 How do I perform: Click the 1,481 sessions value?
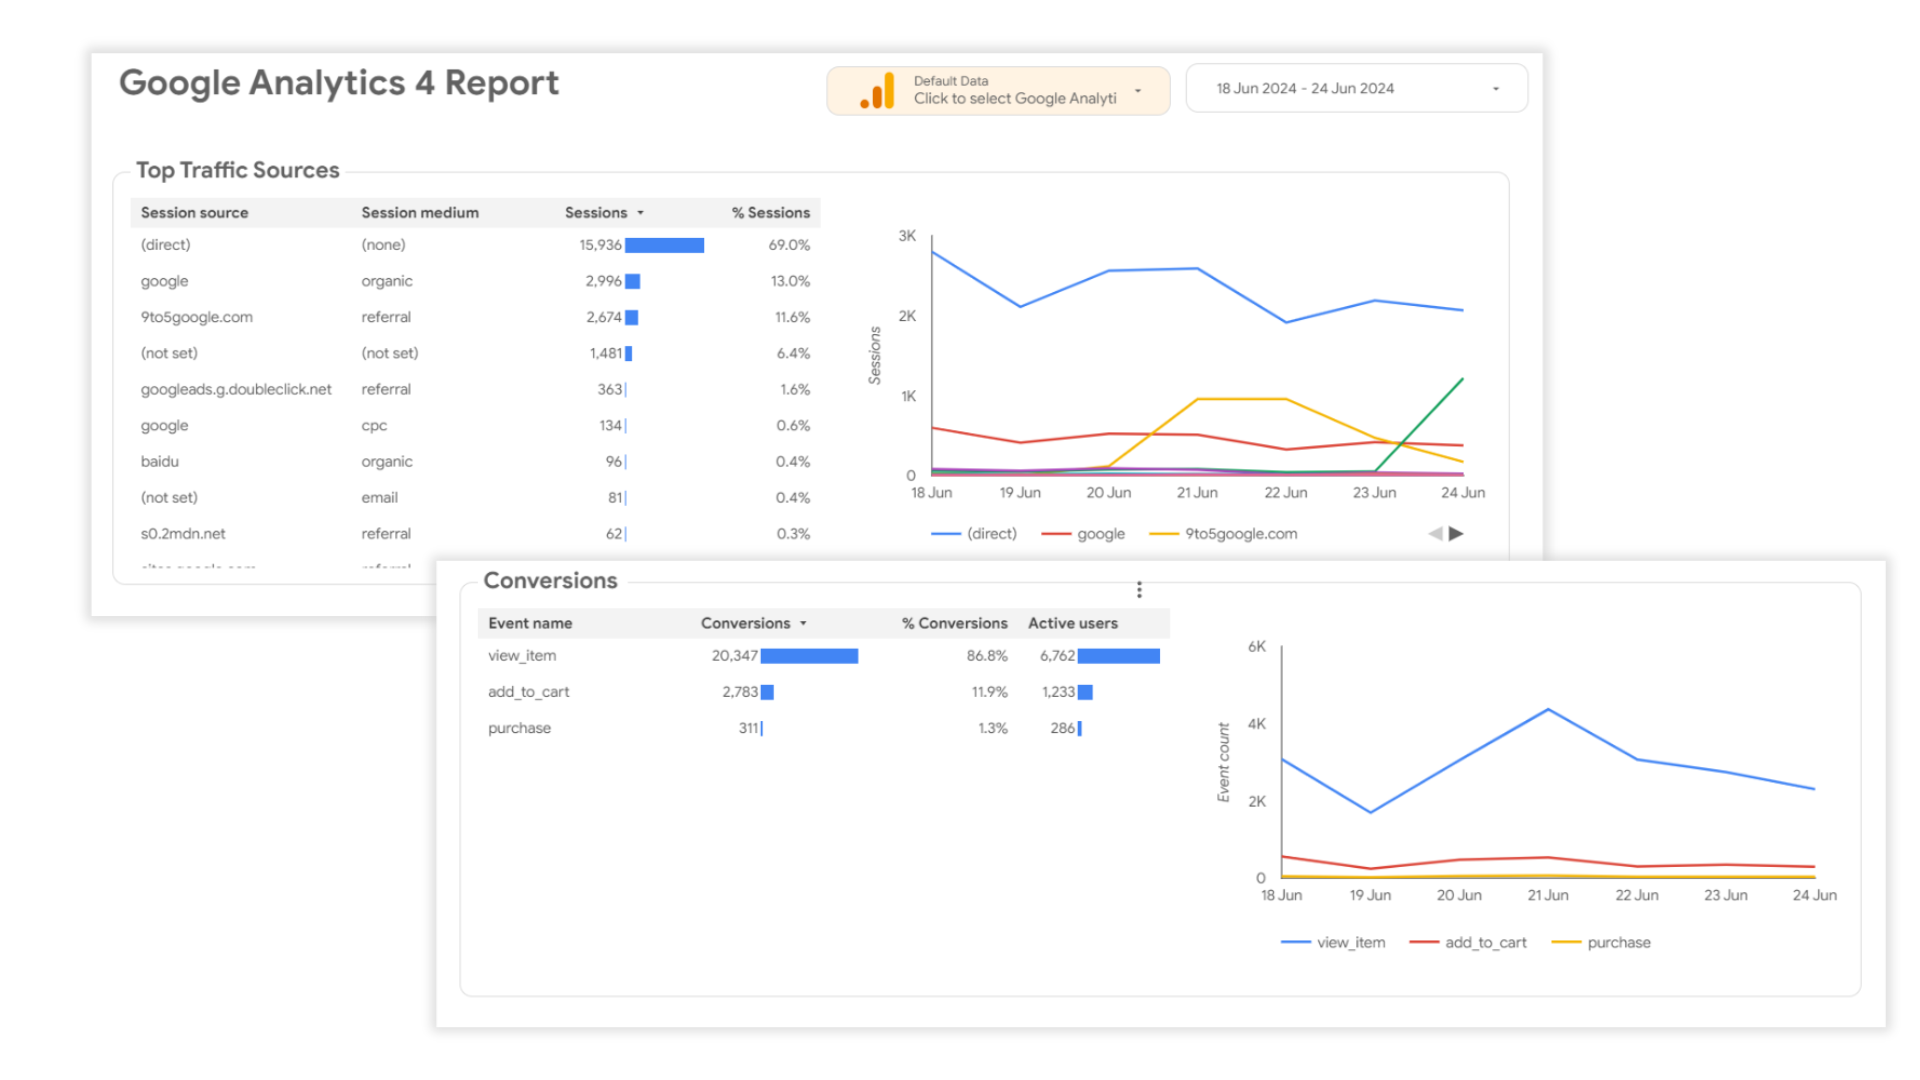(605, 353)
